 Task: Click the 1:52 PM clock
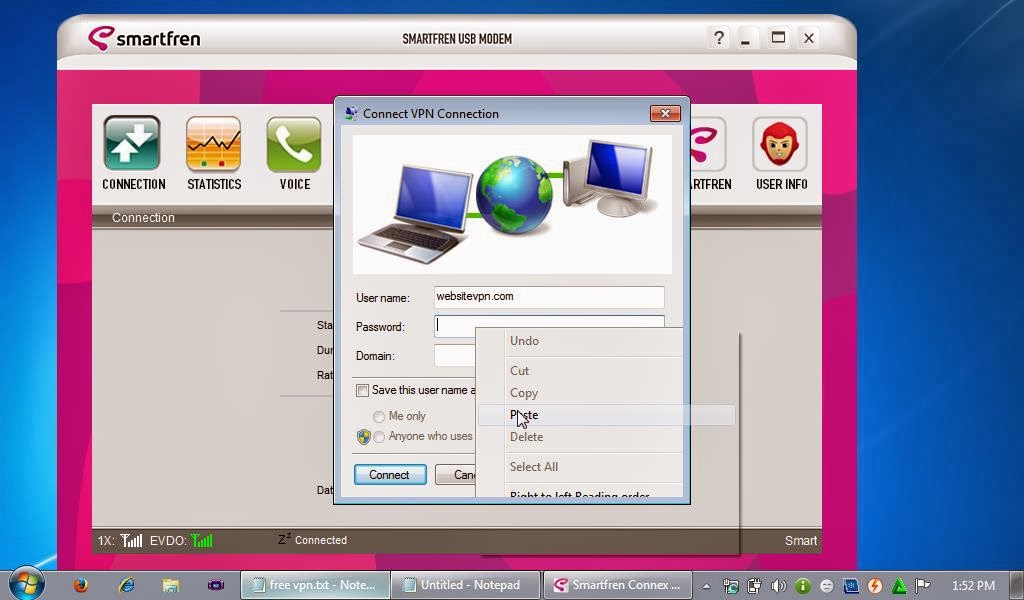(973, 586)
